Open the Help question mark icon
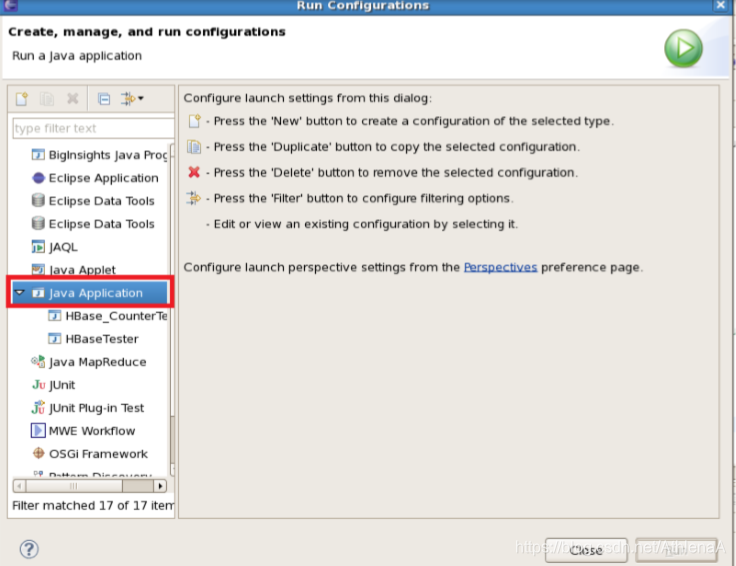The image size is (736, 566). pyautogui.click(x=29, y=549)
